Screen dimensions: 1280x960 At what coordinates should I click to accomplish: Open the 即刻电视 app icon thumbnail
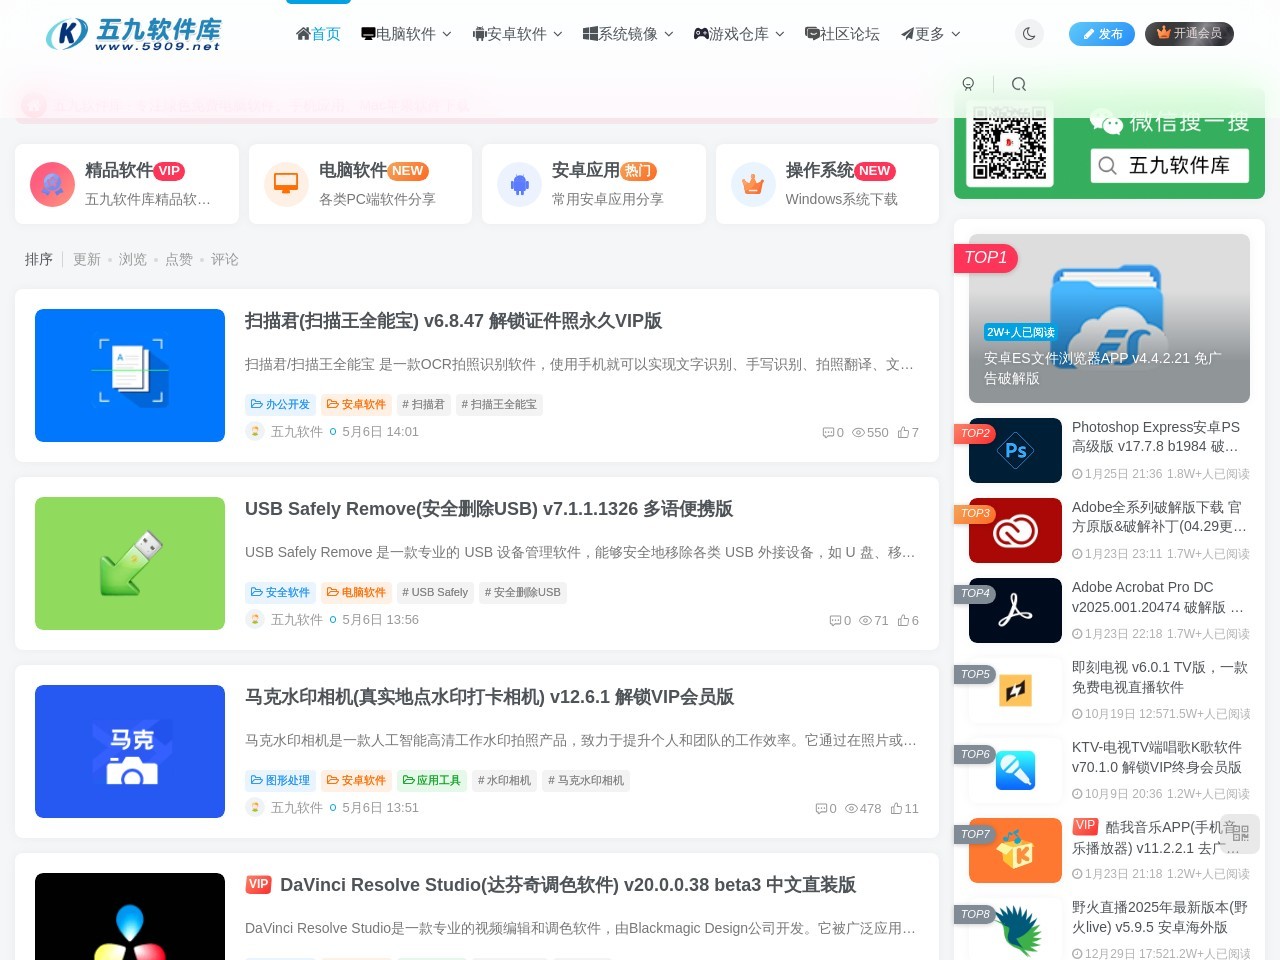pos(1015,690)
